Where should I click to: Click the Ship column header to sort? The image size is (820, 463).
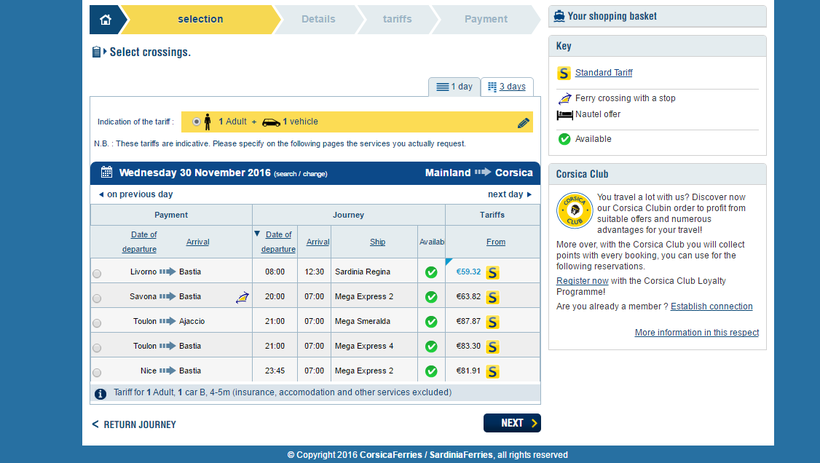(377, 241)
